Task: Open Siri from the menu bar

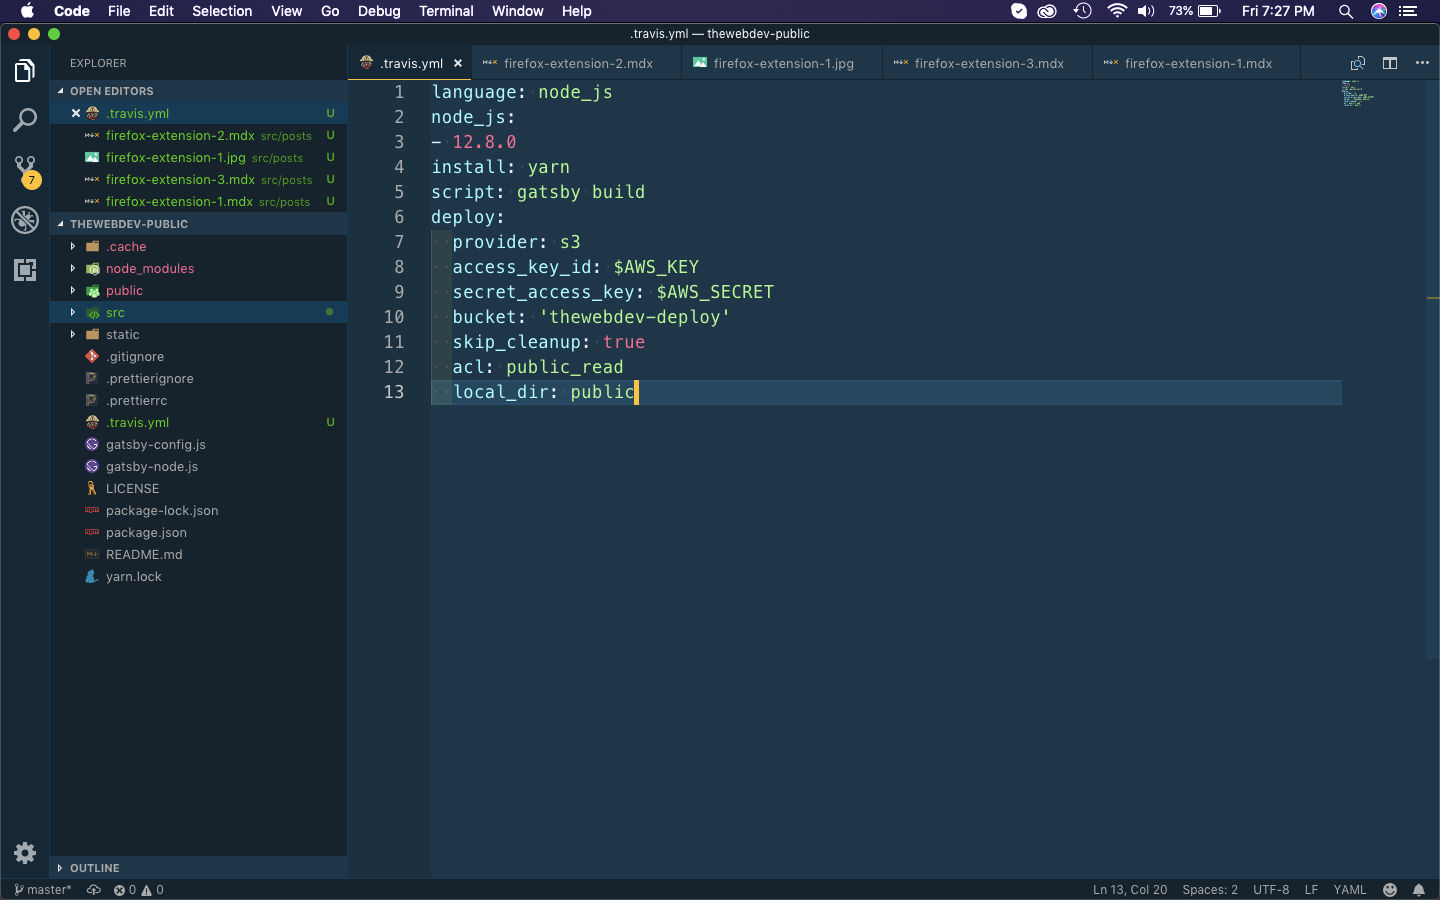Action: [1379, 11]
